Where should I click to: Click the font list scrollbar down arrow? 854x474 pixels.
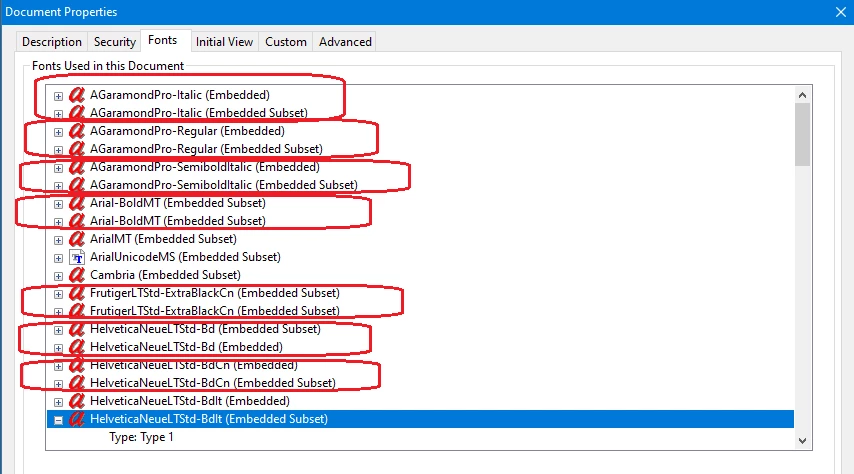pos(802,440)
